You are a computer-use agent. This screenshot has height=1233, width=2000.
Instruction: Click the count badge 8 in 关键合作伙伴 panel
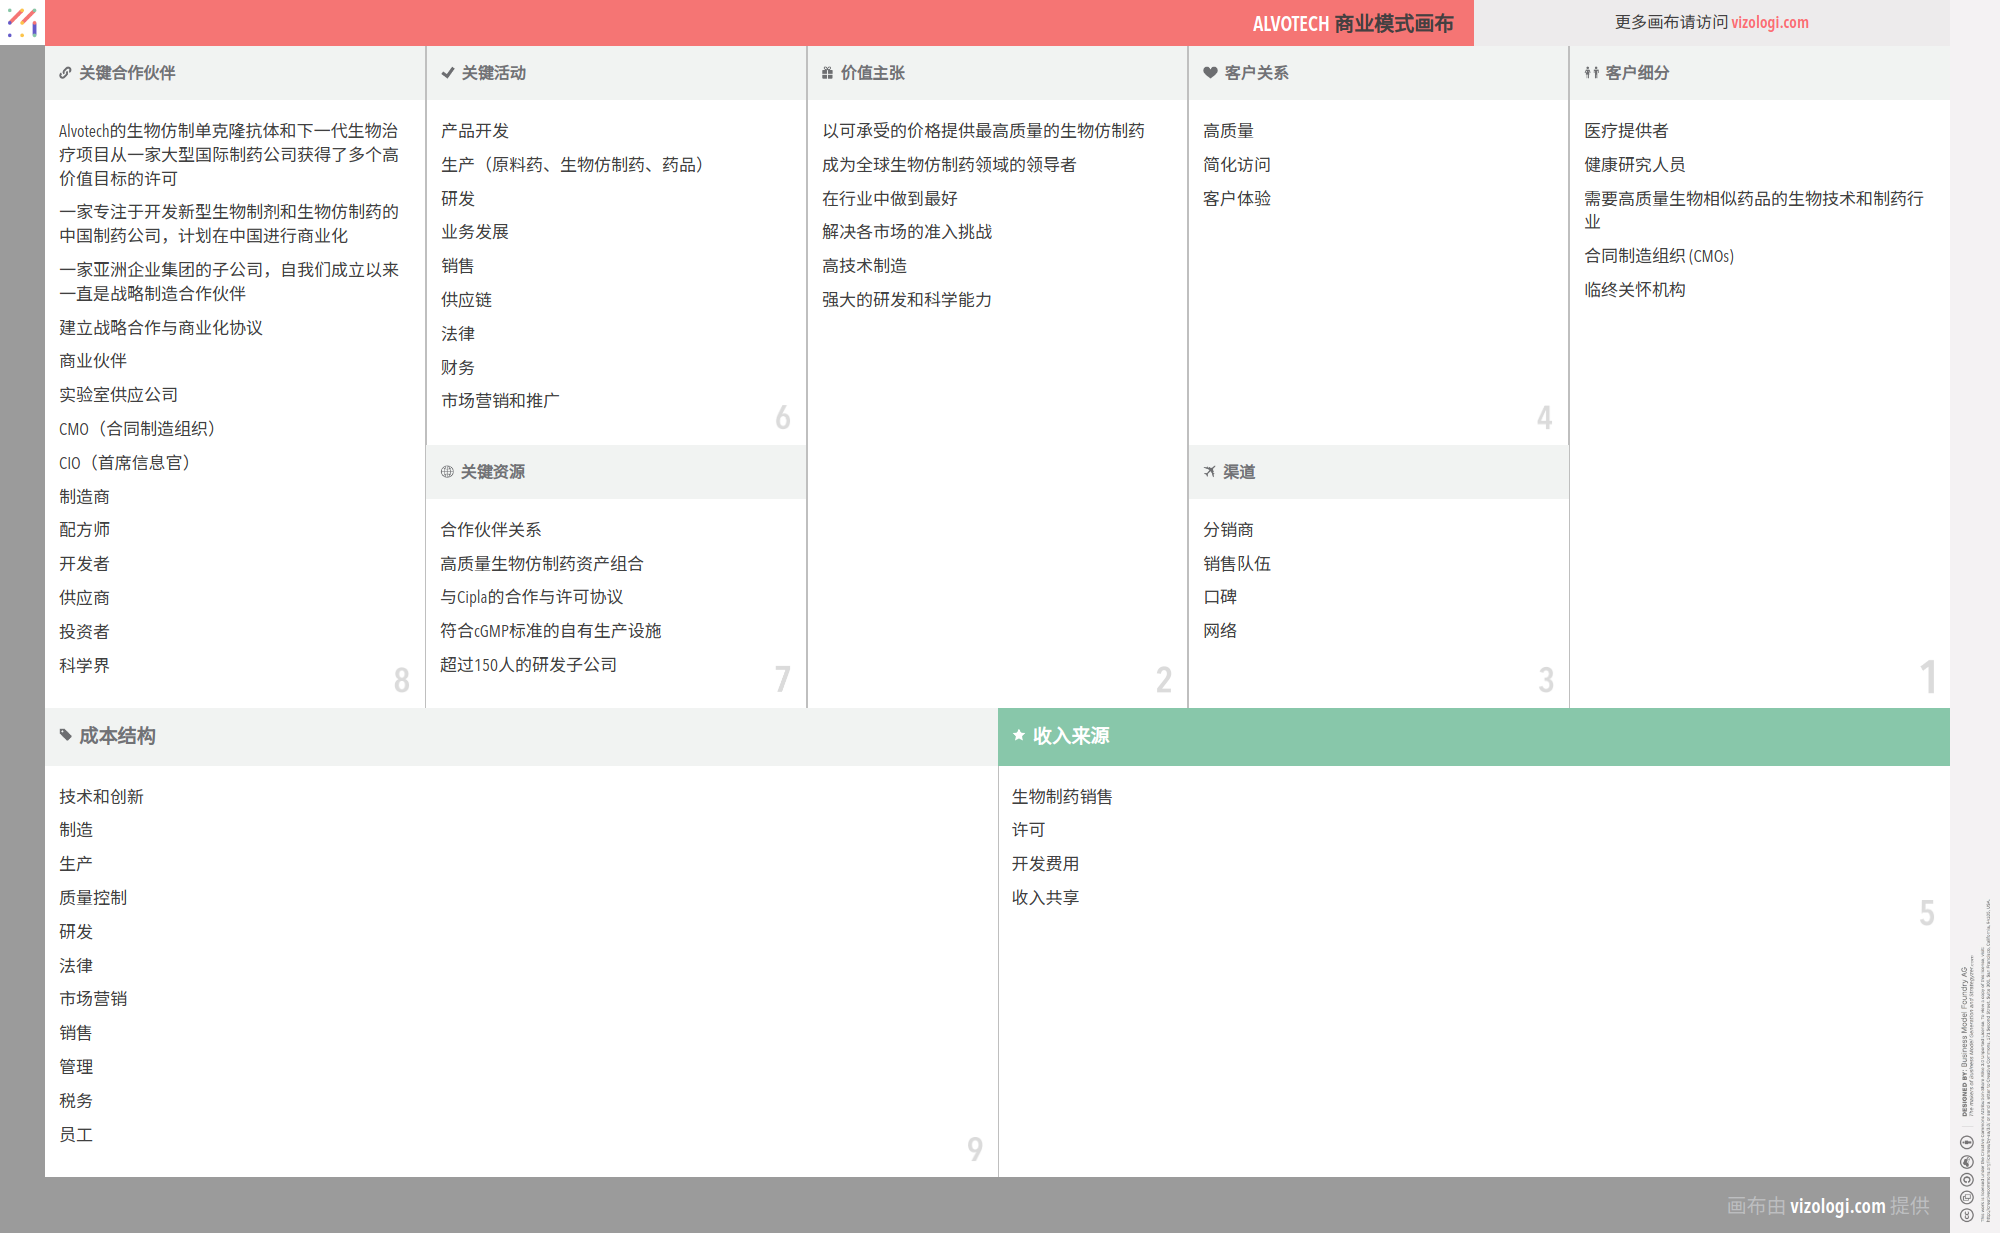(x=402, y=679)
